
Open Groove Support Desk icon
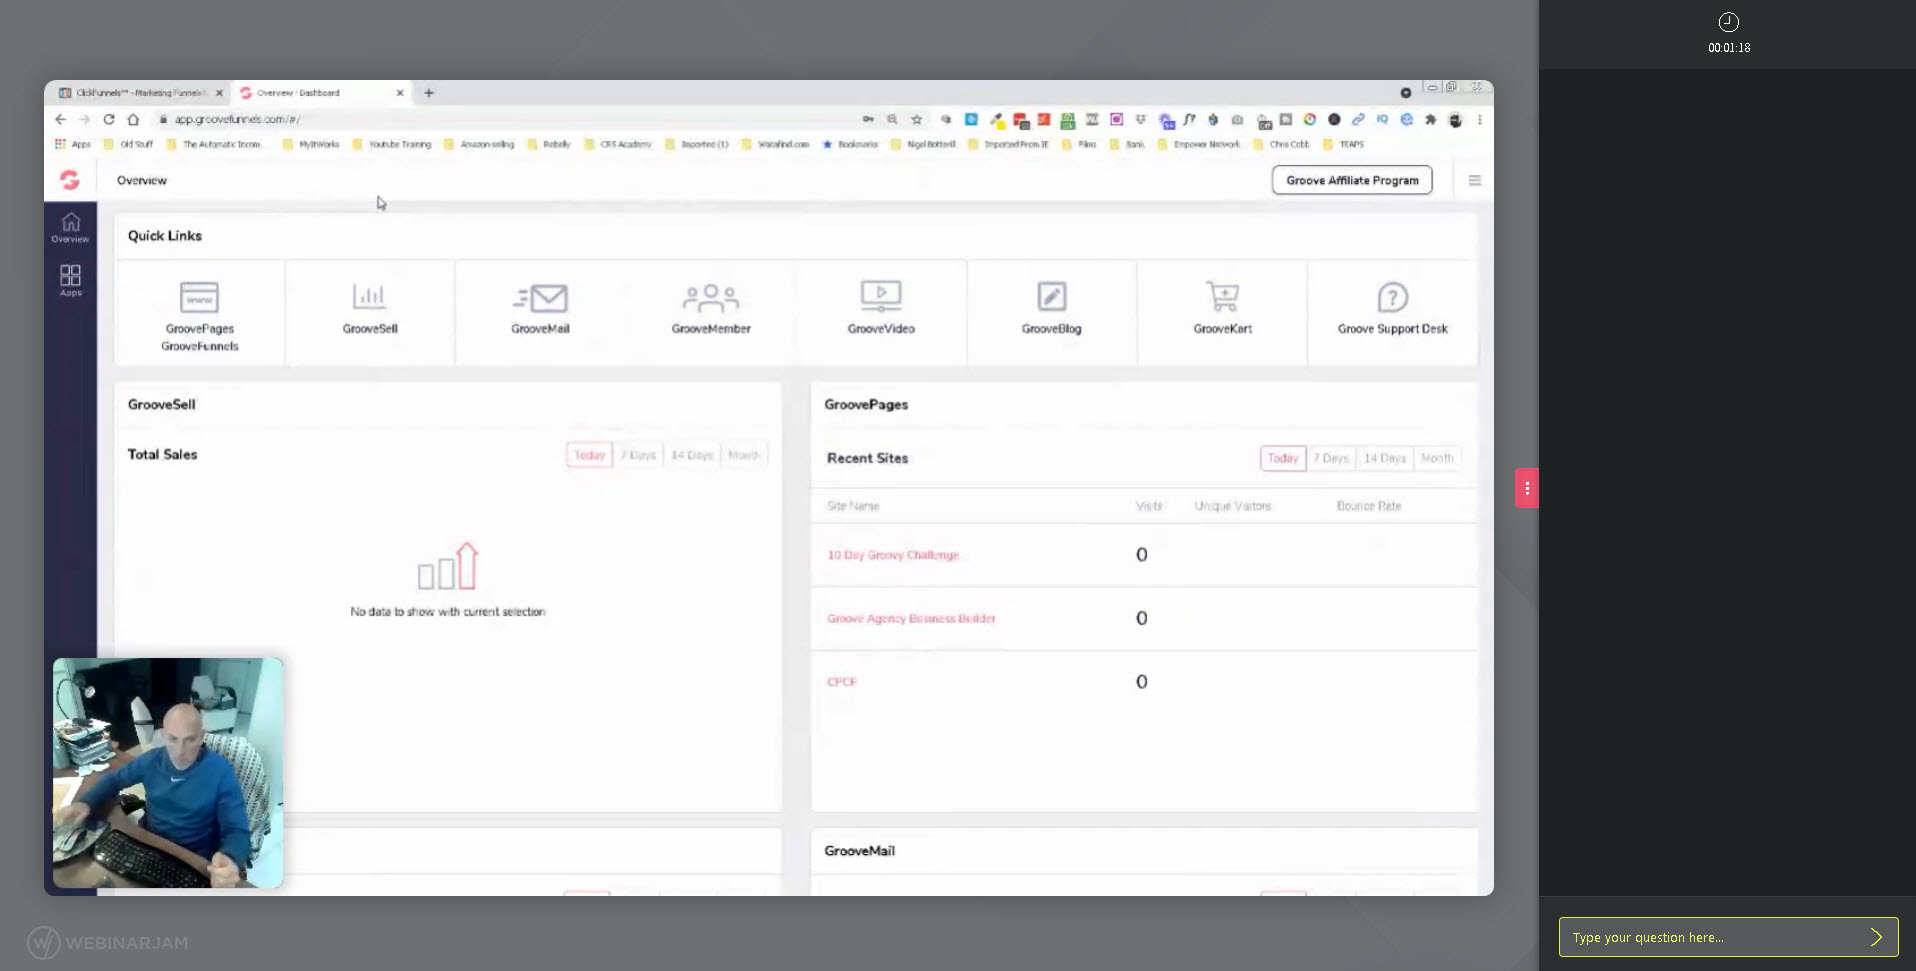coord(1392,297)
